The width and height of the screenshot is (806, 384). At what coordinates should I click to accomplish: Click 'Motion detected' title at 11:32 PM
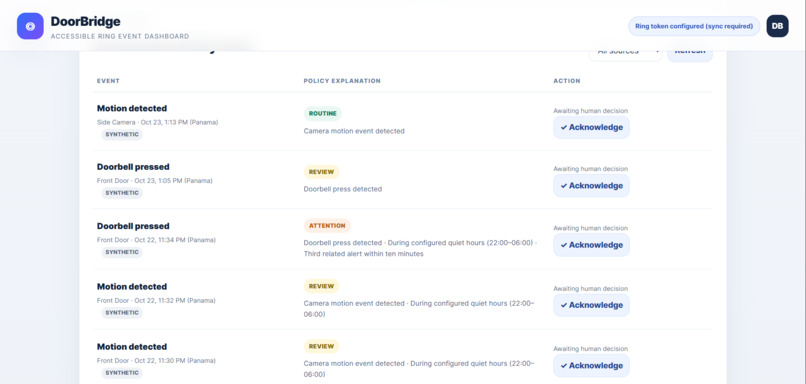132,287
